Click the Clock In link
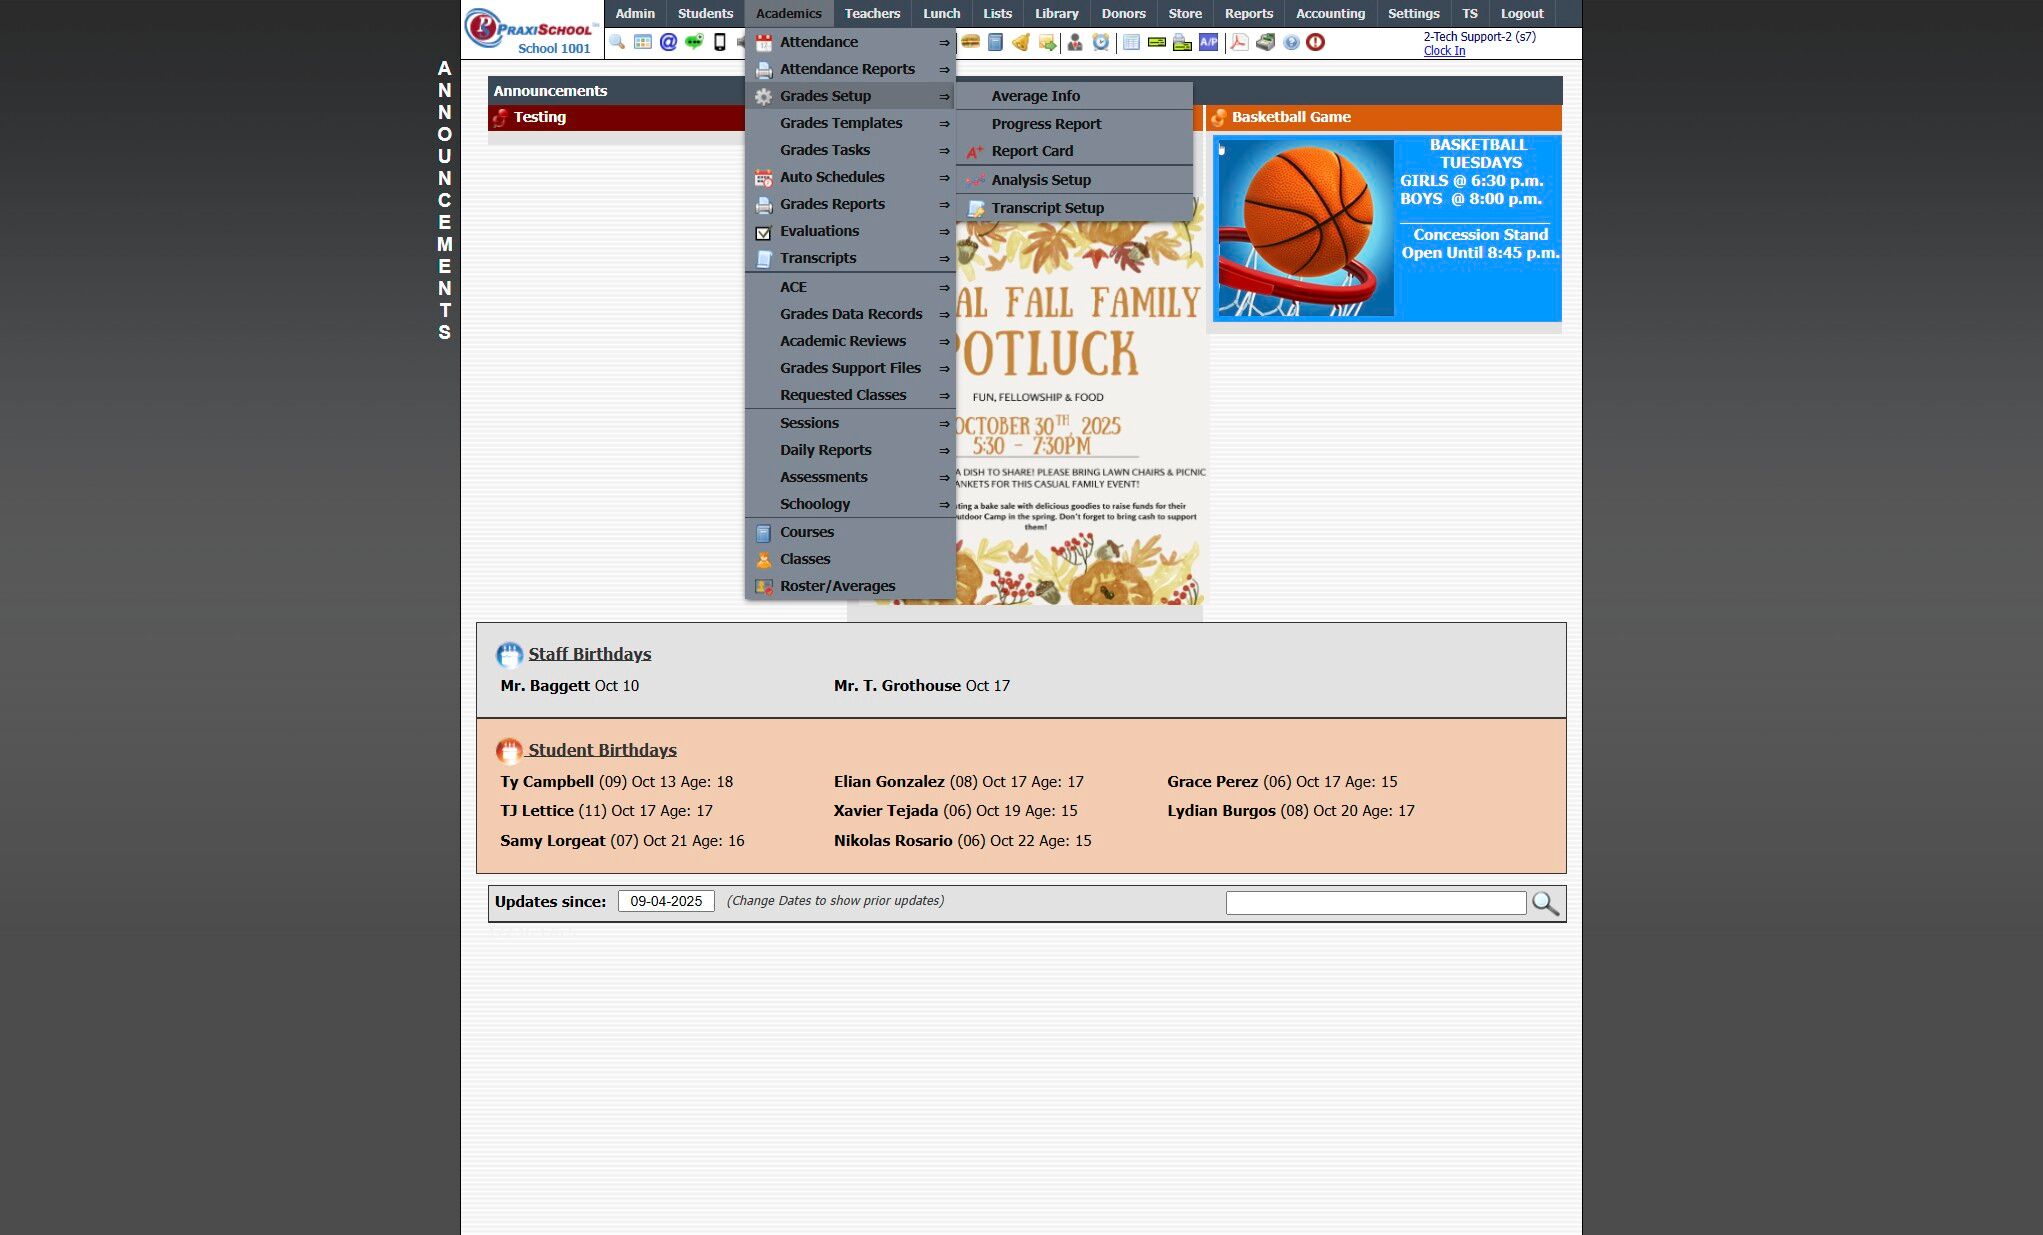 click(x=1444, y=51)
